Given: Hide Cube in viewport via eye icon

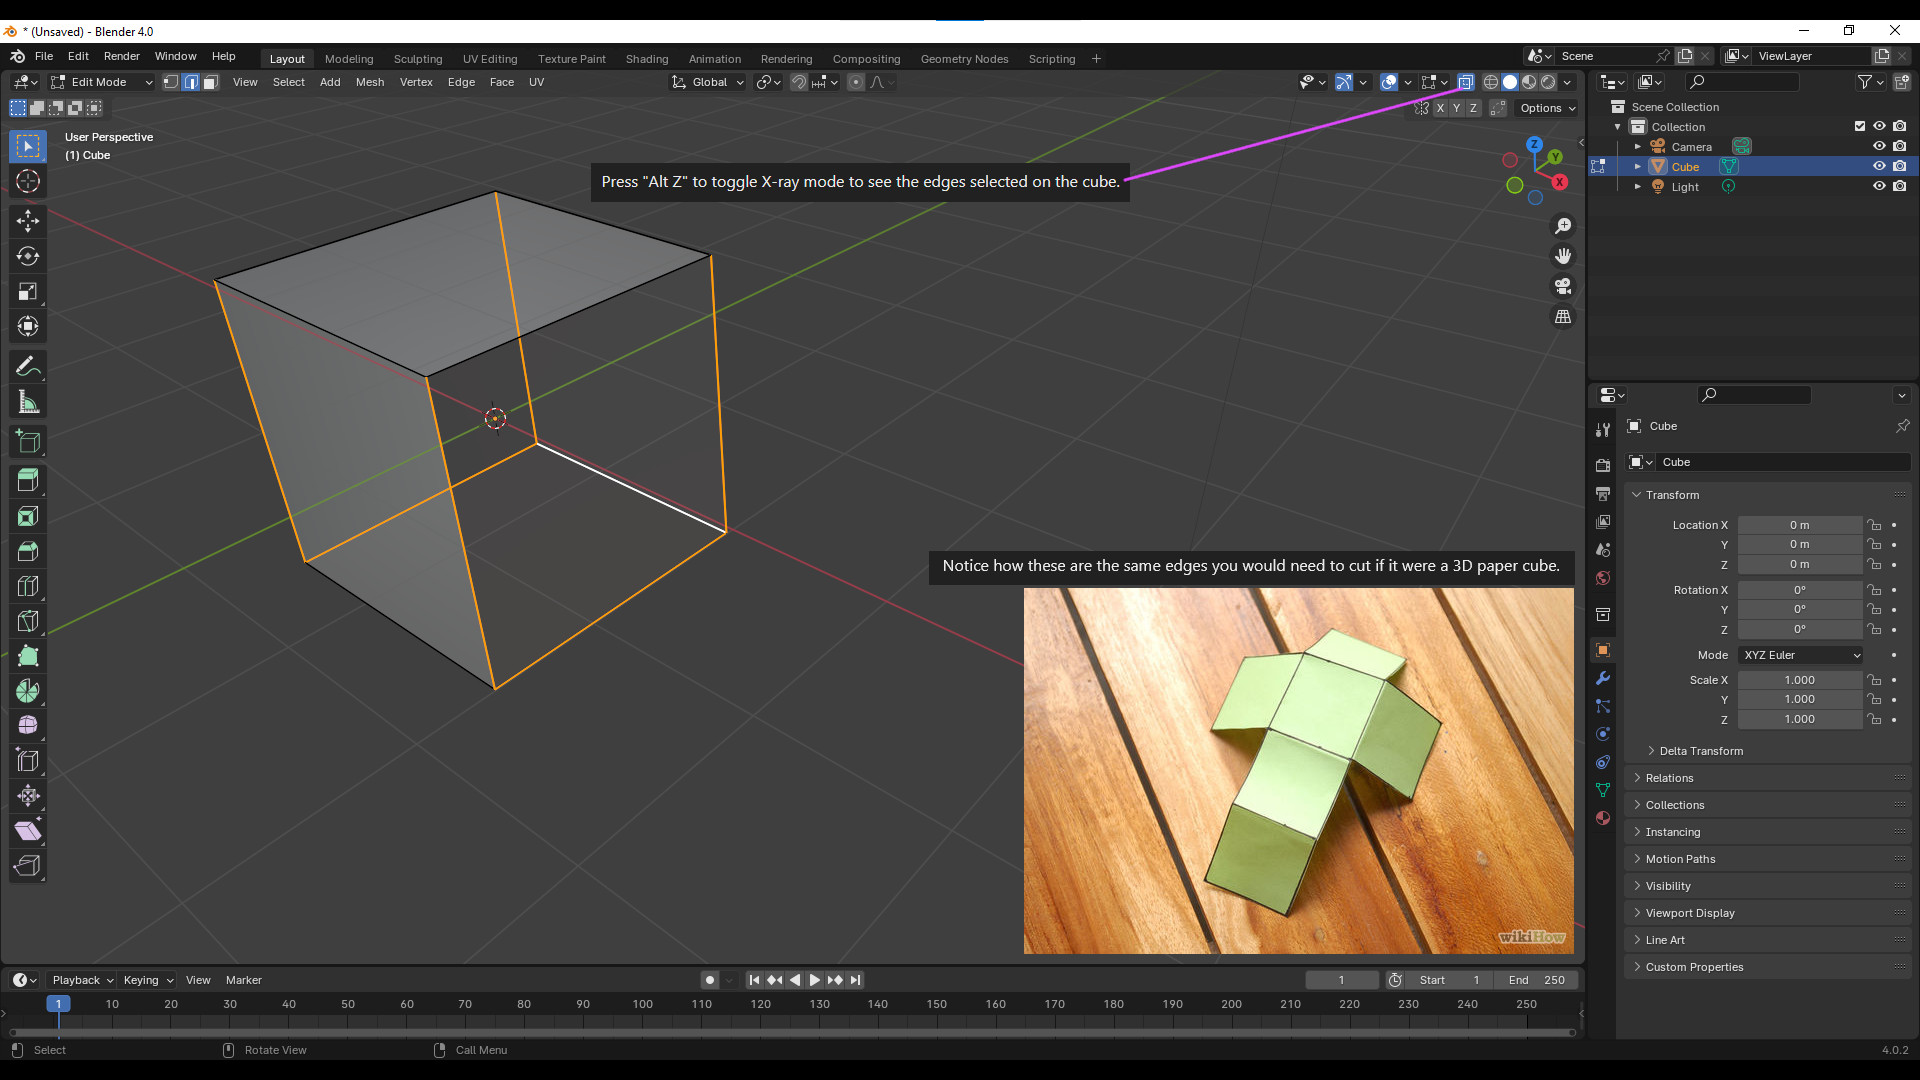Looking at the screenshot, I should tap(1879, 166).
